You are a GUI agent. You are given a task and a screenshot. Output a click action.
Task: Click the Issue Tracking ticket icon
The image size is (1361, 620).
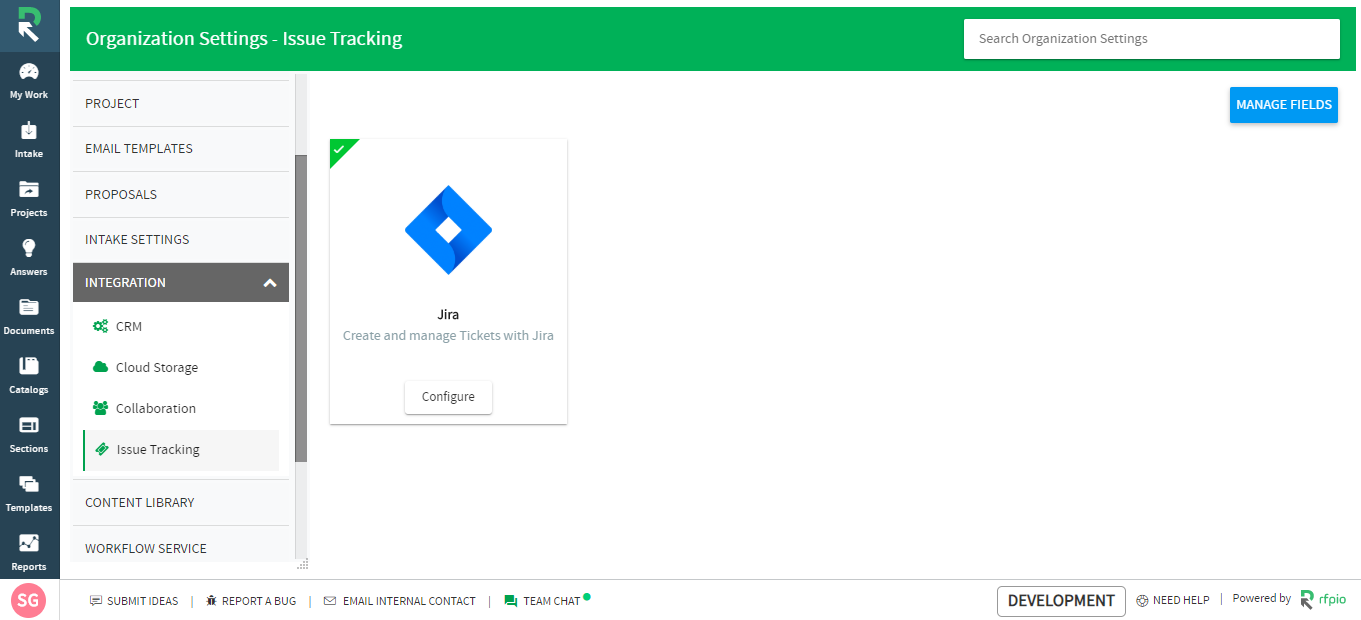click(x=101, y=450)
